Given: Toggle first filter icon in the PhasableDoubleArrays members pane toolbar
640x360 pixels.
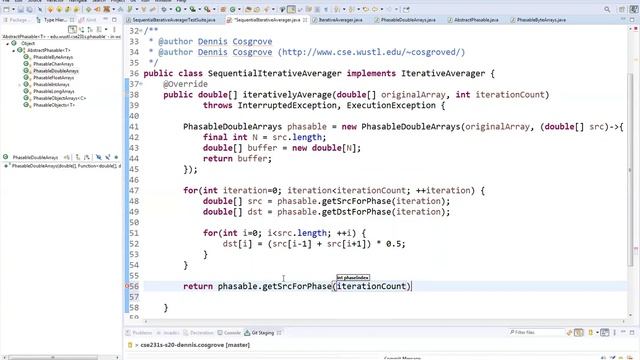Looking at the screenshot, I should click(98, 157).
